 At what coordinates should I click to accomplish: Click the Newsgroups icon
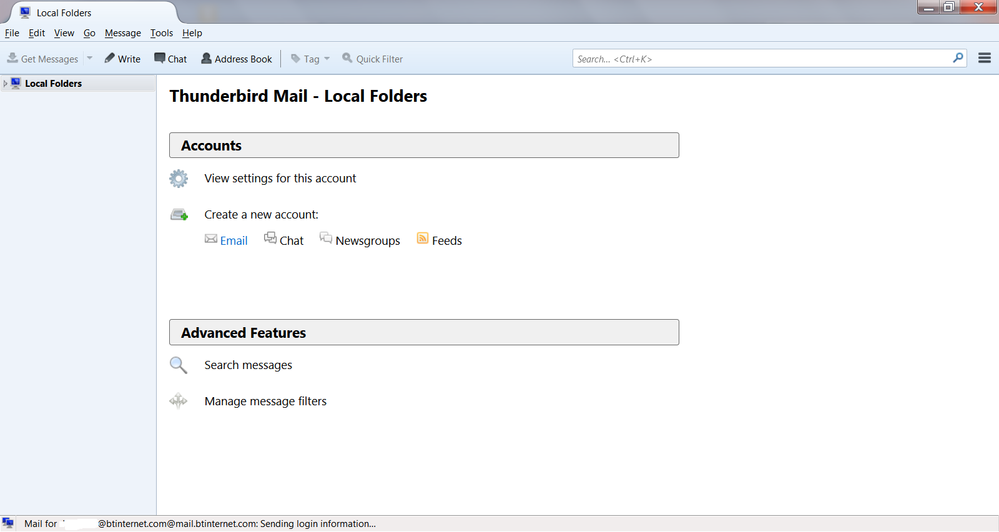(326, 238)
